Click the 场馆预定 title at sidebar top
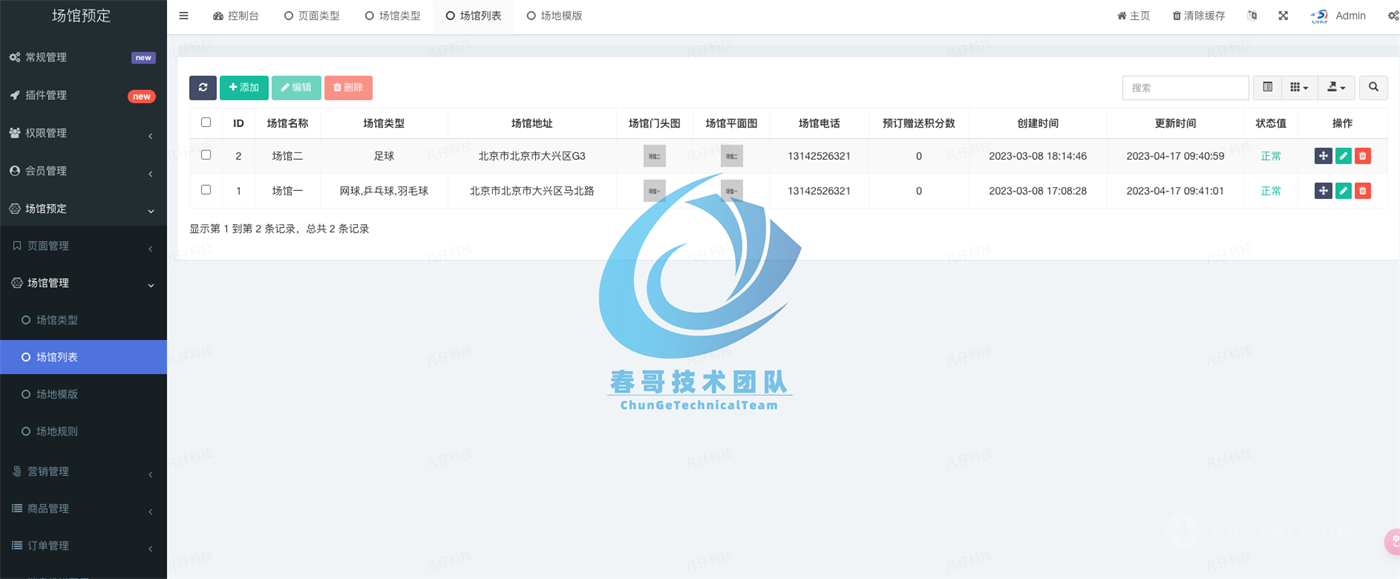Image resolution: width=1400 pixels, height=579 pixels. pos(82,16)
